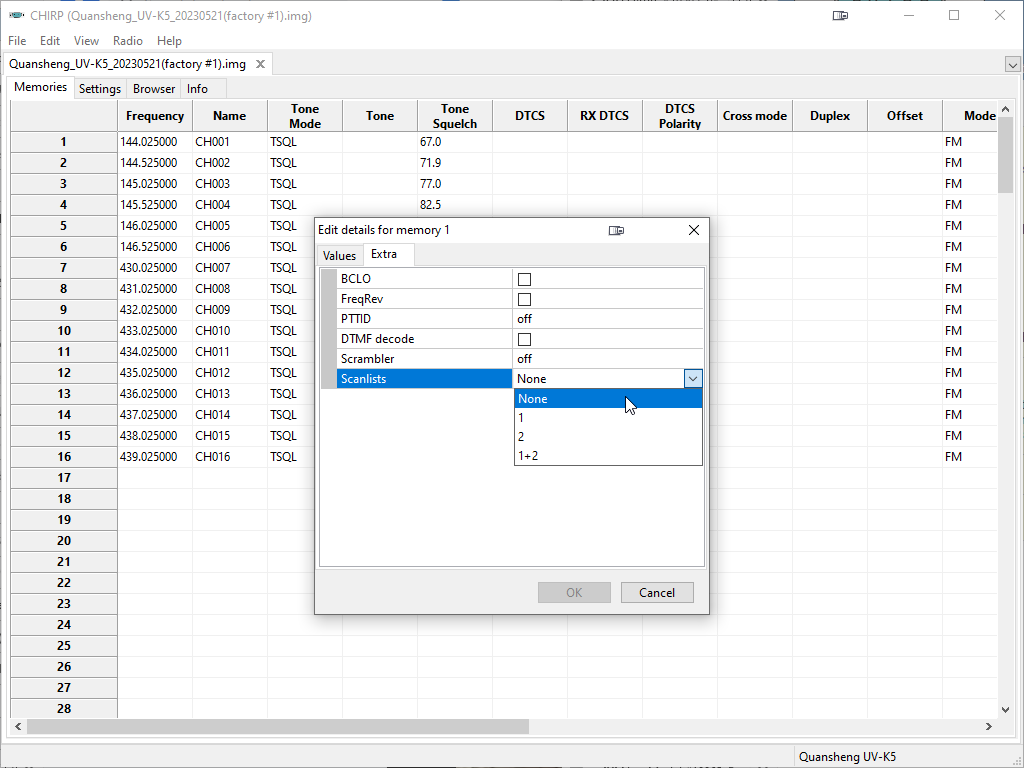Click the Quansheng UV-K5 status bar text
The height and width of the screenshot is (768, 1024).
click(847, 757)
